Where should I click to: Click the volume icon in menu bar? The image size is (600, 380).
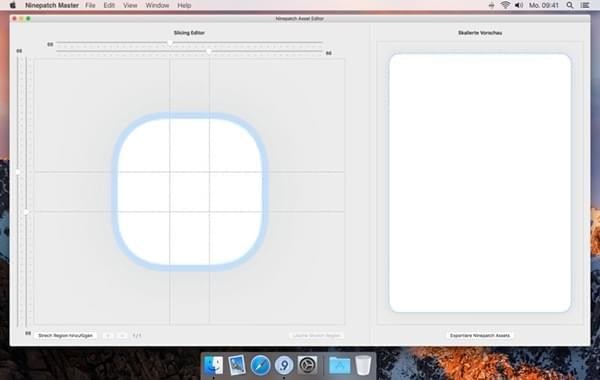tap(519, 5)
